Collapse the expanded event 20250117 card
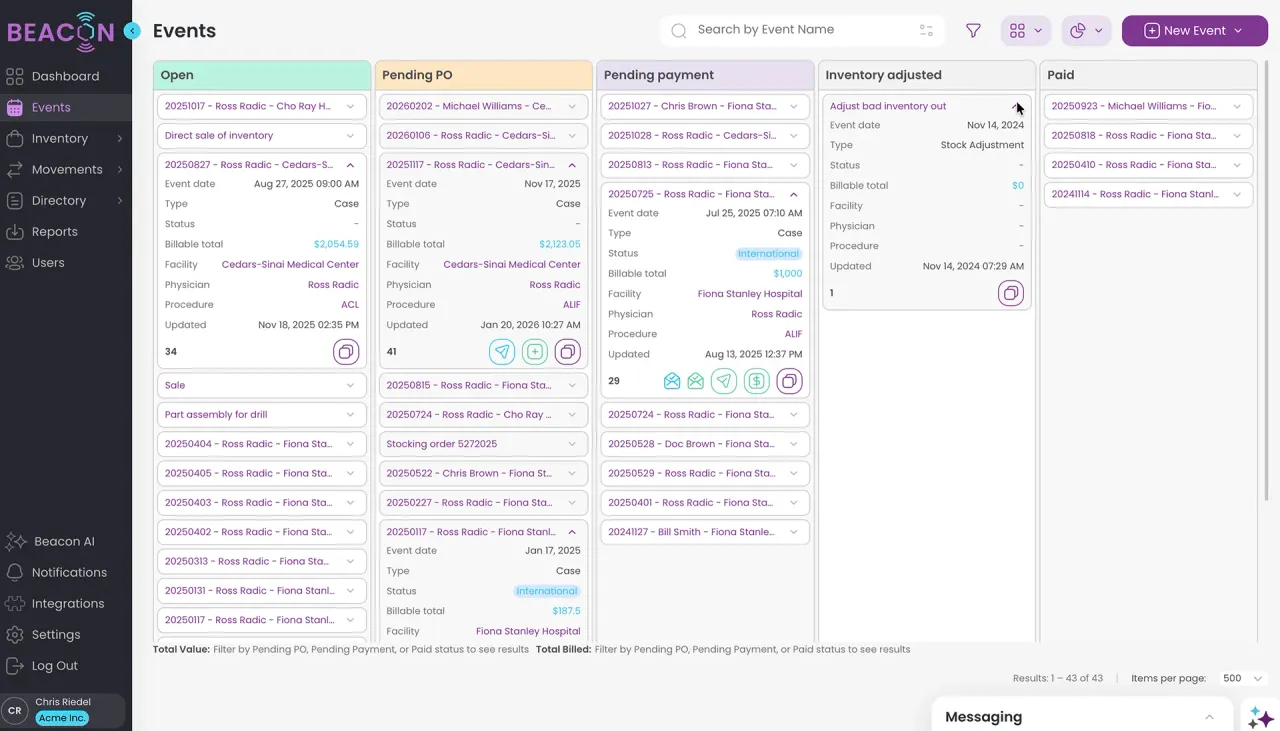Screen dimensions: 1280x731 [570, 531]
